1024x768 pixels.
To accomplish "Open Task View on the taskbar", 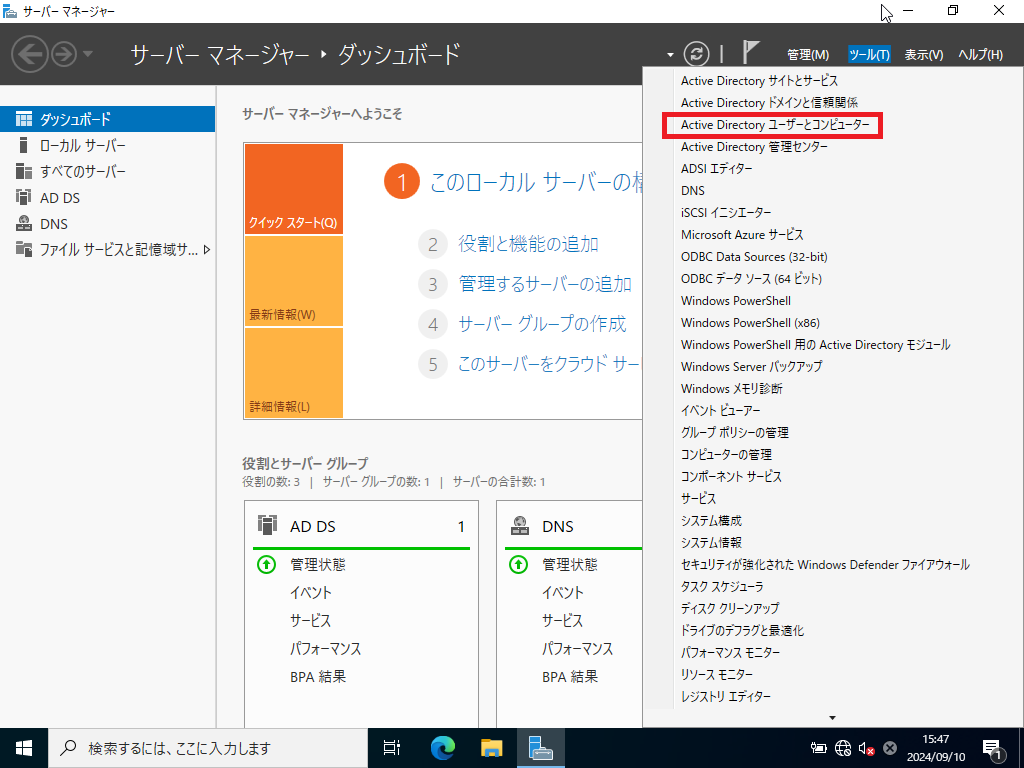I will tap(391, 748).
